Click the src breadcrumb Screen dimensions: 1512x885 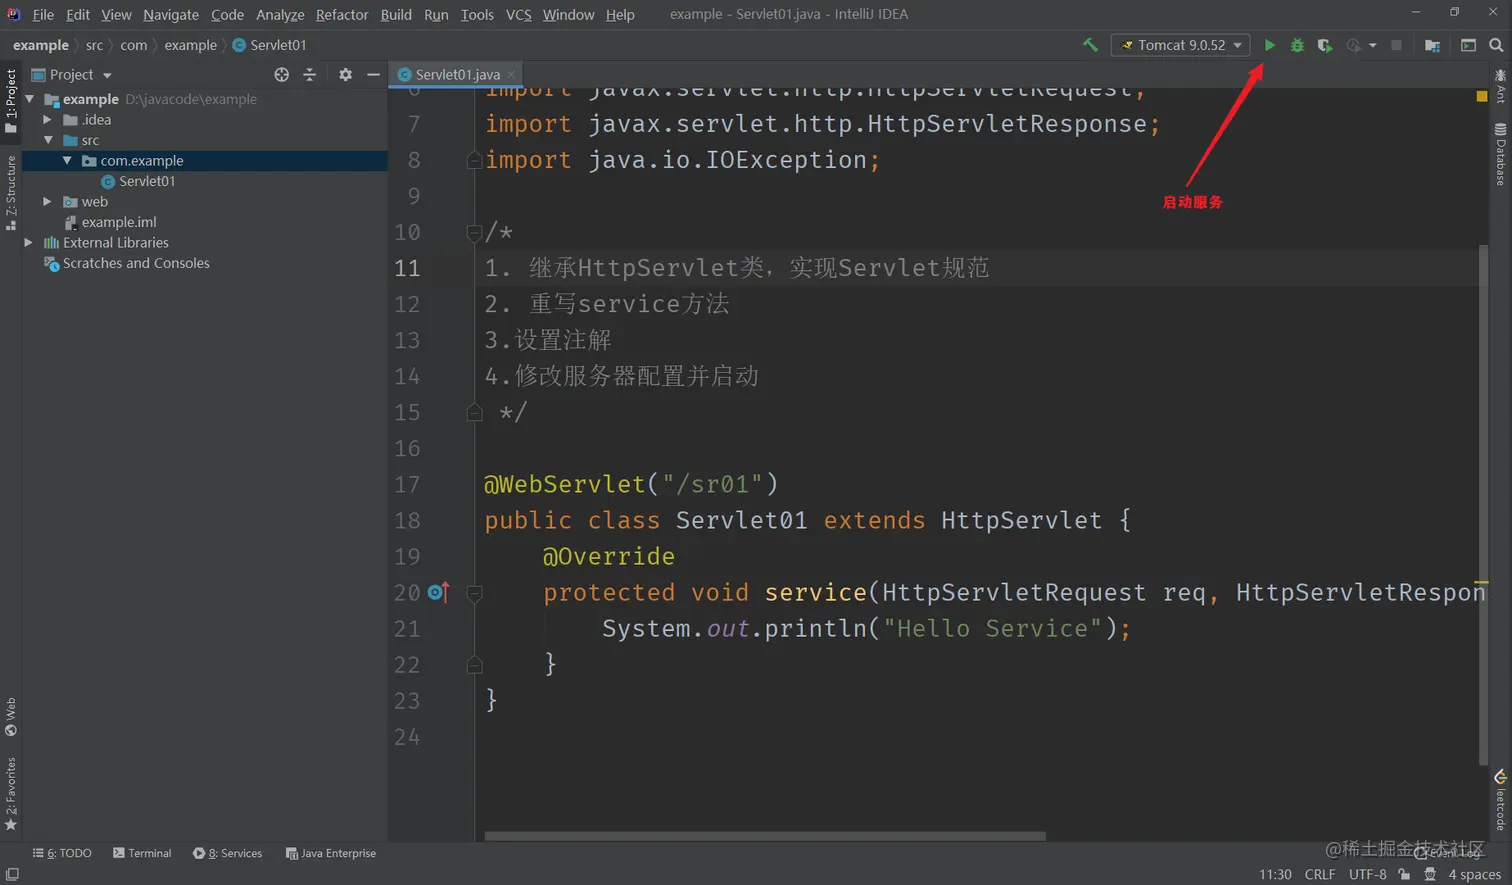point(94,45)
